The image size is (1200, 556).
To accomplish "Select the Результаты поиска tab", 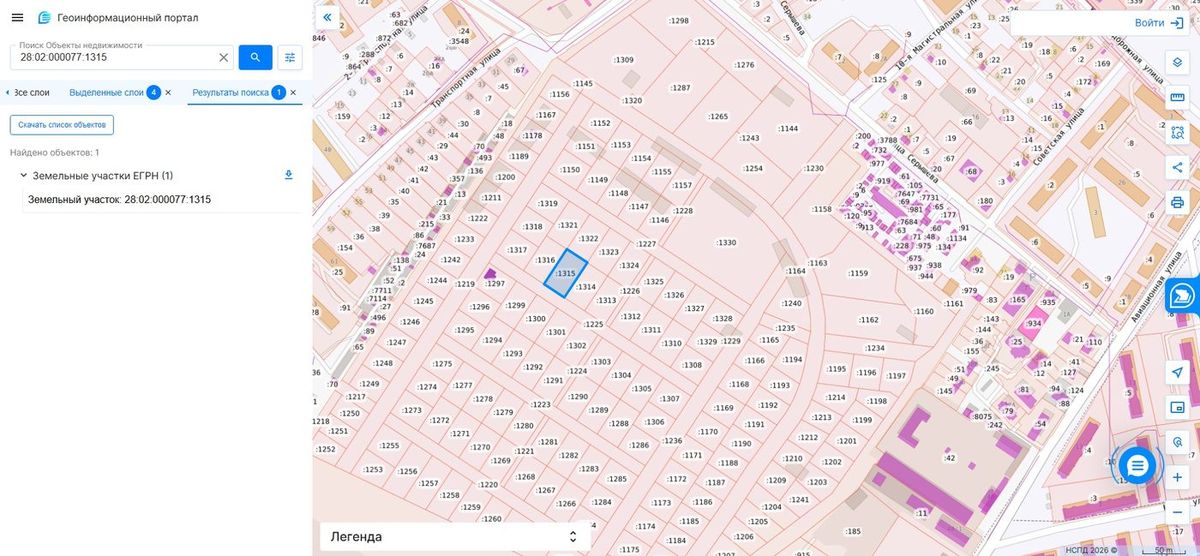I will point(230,92).
